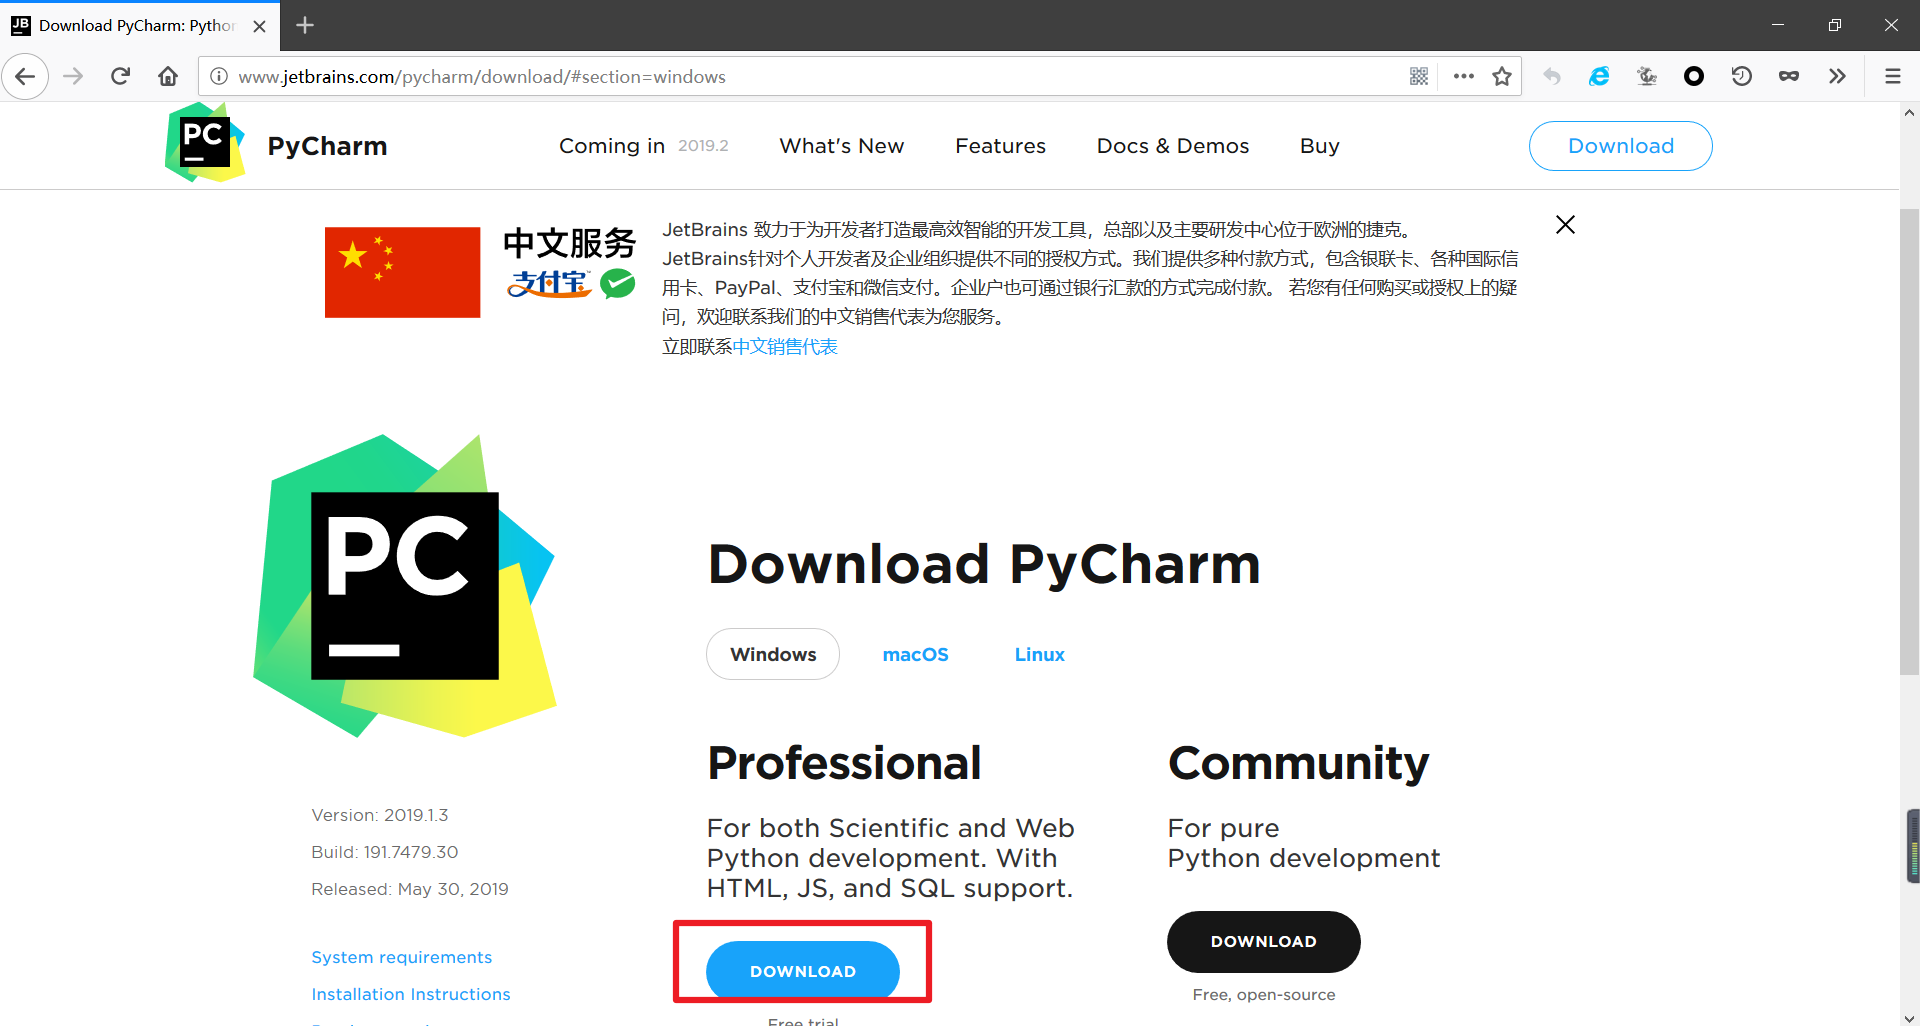Download PyCharm Community black button

point(1263,941)
